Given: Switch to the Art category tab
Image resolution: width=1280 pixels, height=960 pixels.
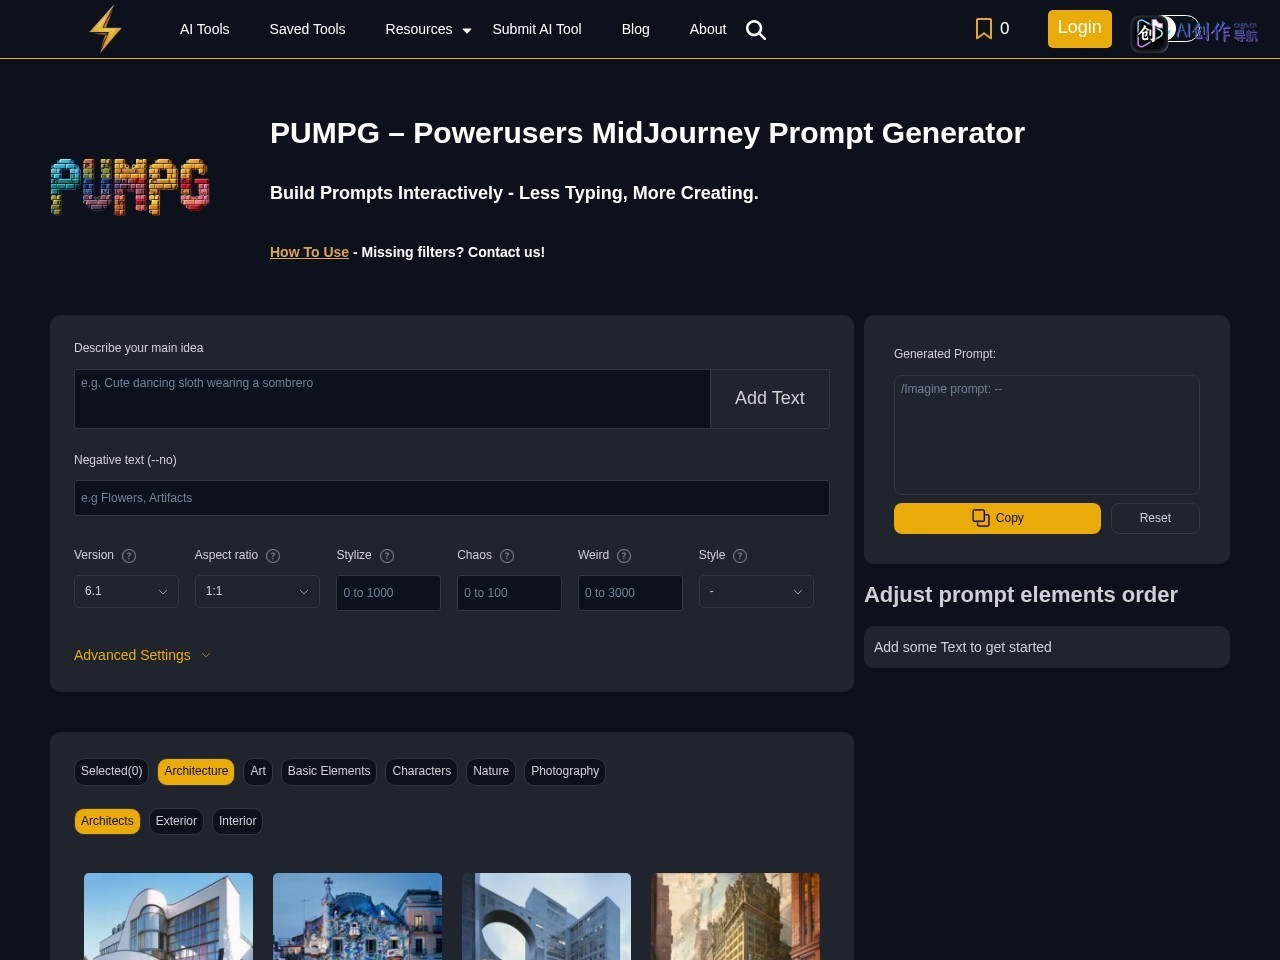Looking at the screenshot, I should click(x=258, y=771).
